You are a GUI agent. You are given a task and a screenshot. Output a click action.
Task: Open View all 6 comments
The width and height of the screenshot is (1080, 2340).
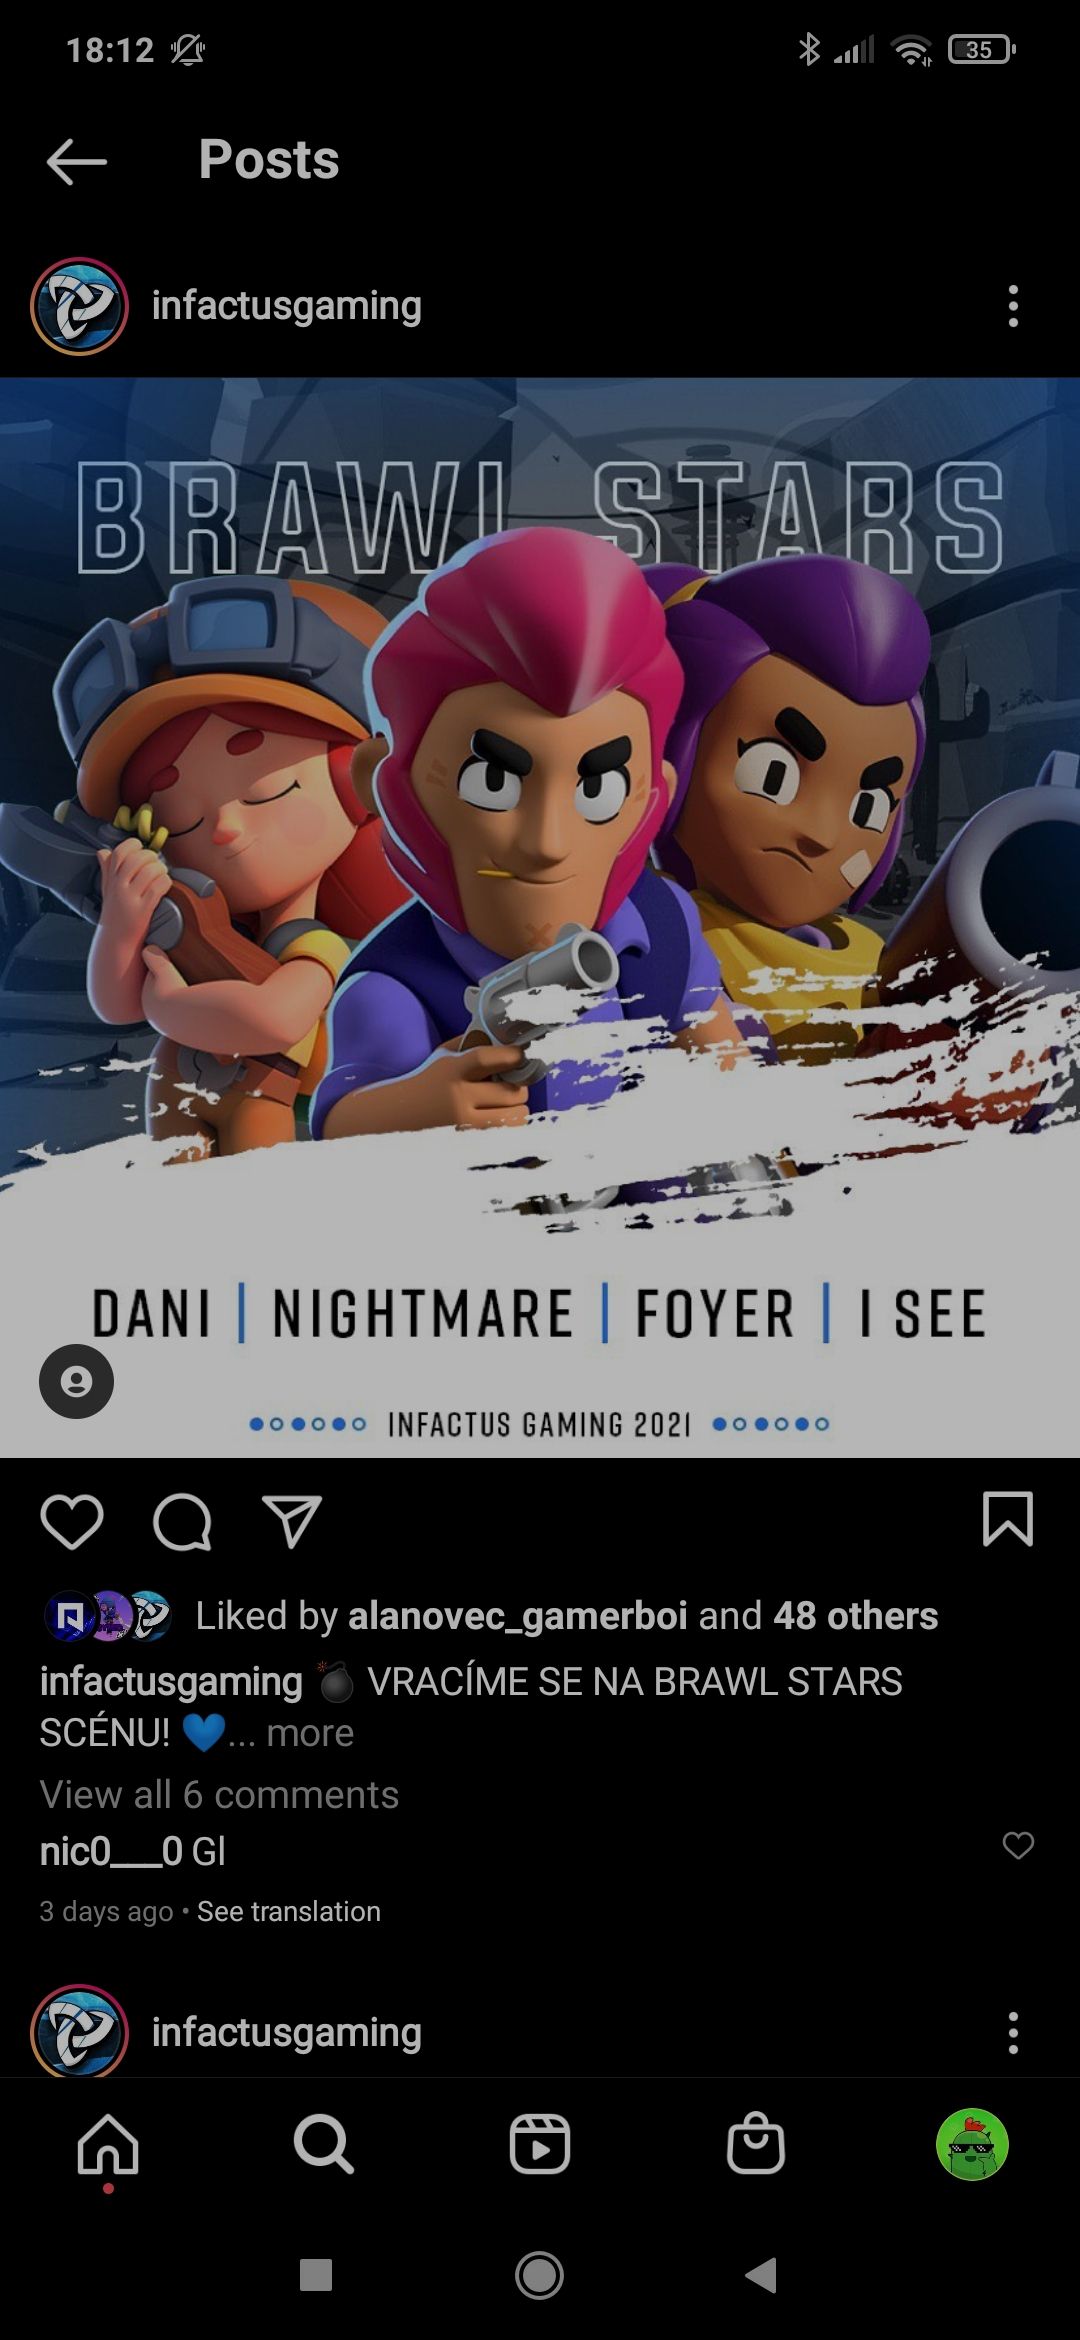click(x=219, y=1795)
